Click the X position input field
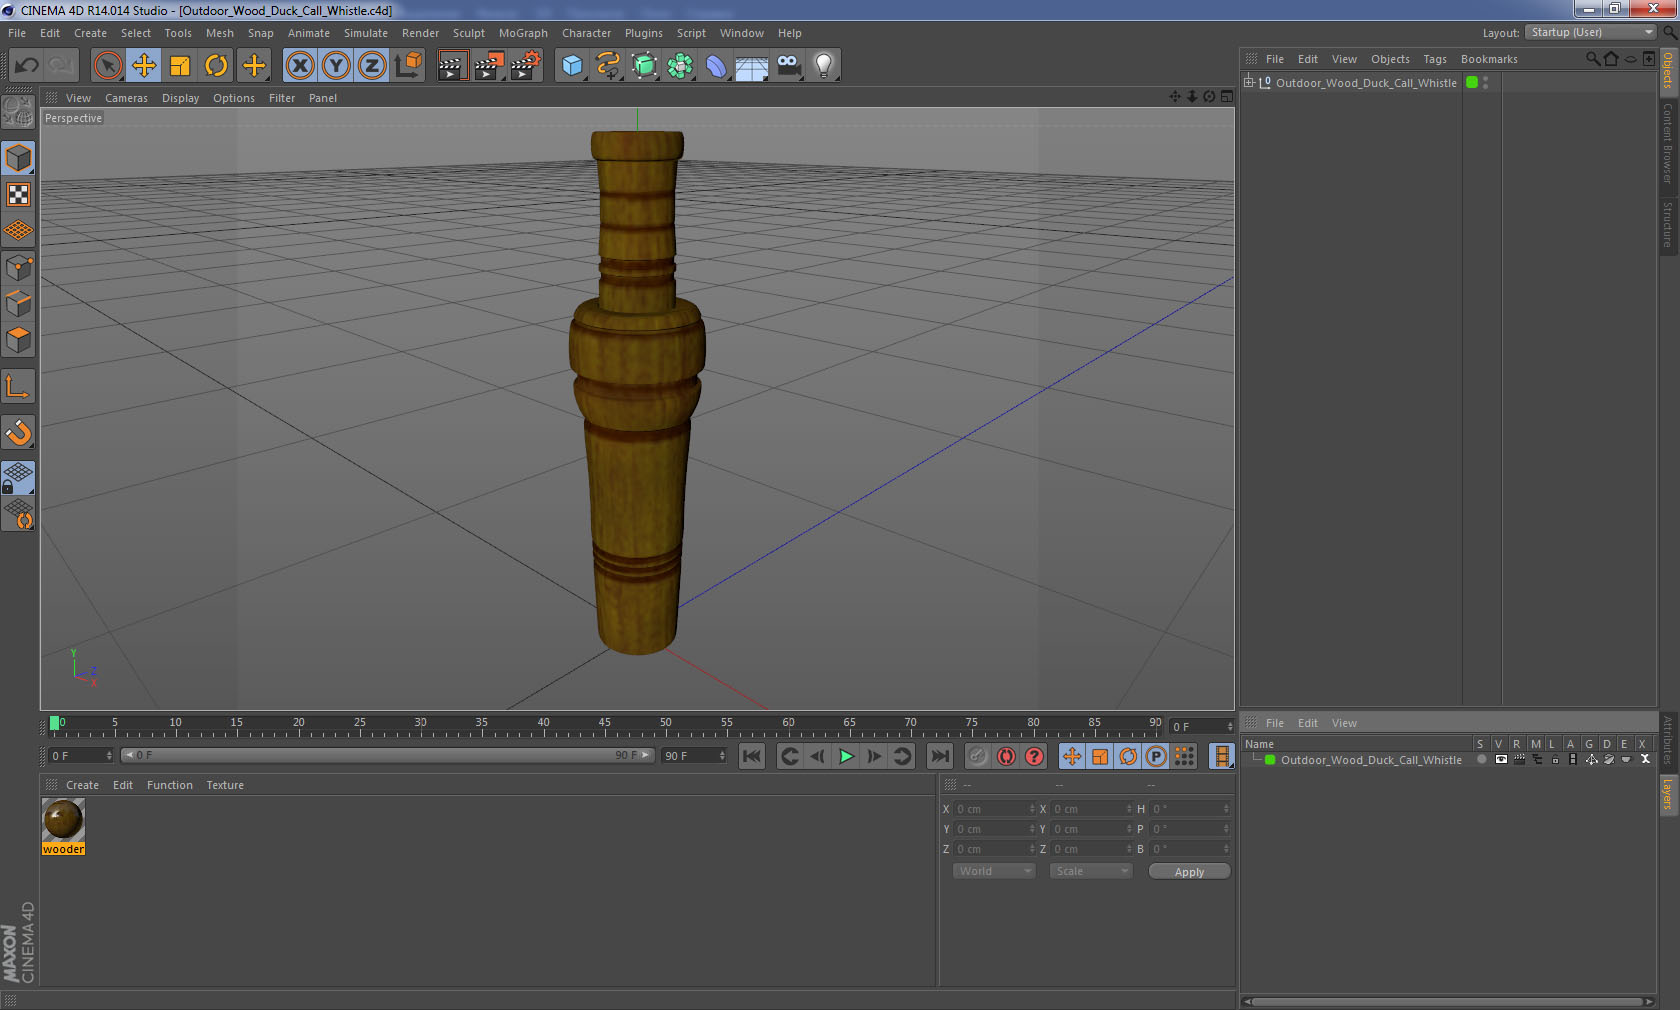1680x1010 pixels. pos(996,809)
